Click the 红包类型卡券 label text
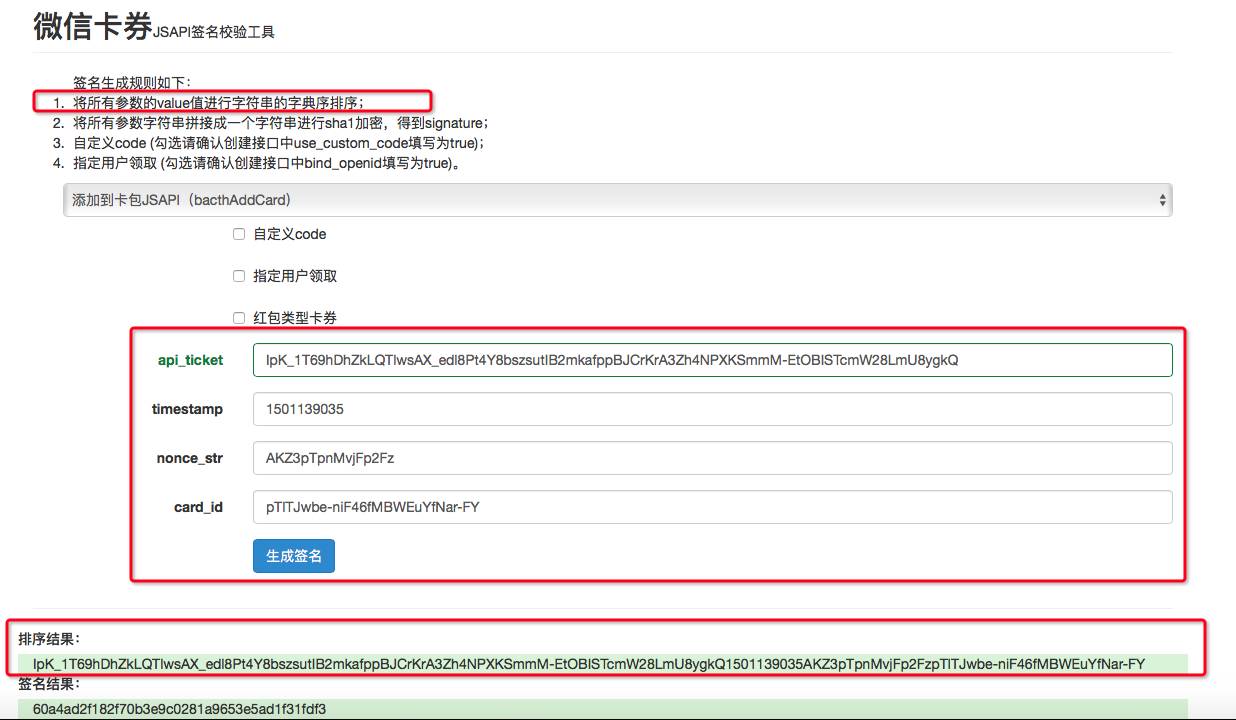1236x720 pixels. click(295, 318)
